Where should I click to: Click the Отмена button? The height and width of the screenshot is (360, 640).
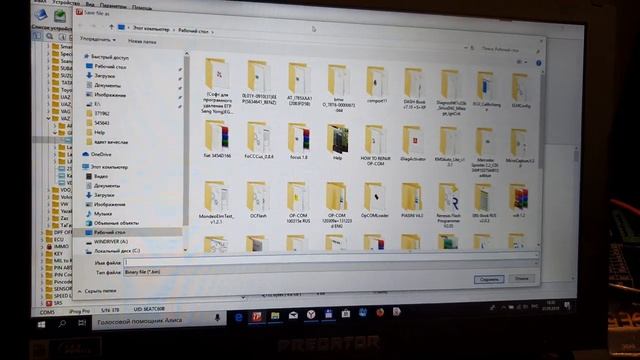point(521,278)
